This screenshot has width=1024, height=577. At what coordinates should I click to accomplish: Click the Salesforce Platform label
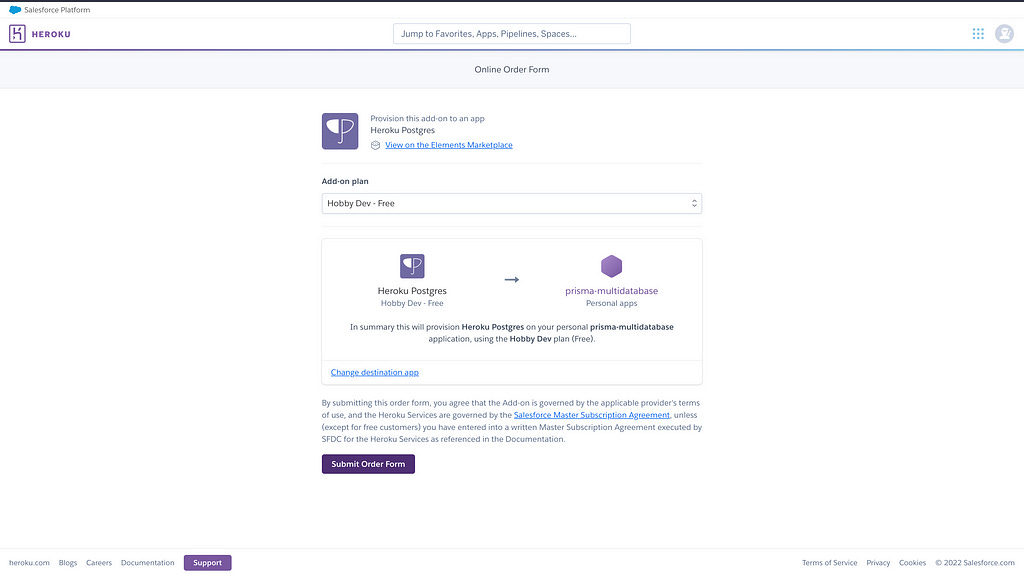pyautogui.click(x=57, y=10)
